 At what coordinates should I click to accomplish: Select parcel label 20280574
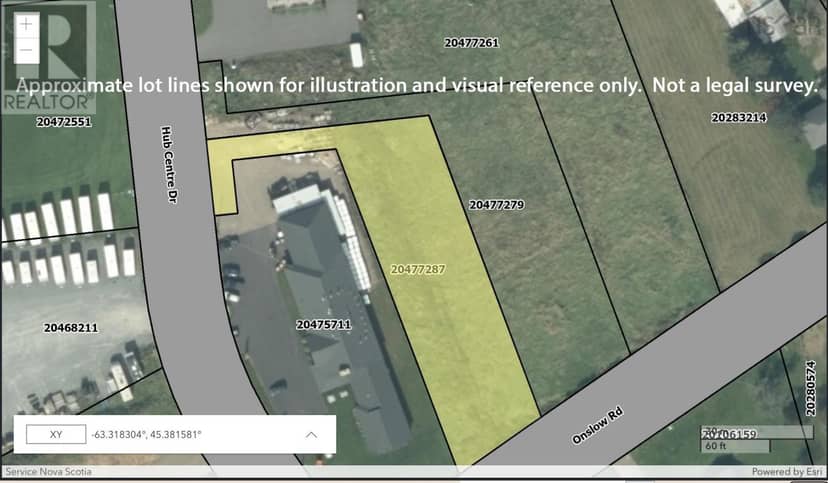click(x=812, y=389)
